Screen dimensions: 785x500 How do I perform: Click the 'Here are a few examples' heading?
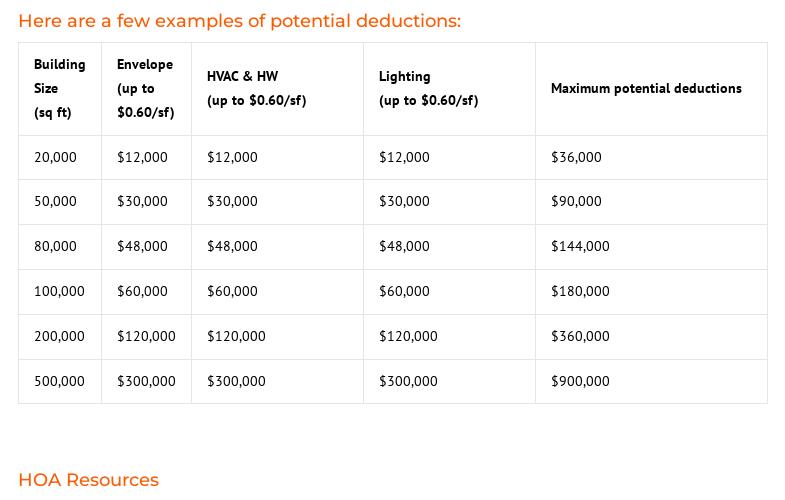coord(239,21)
